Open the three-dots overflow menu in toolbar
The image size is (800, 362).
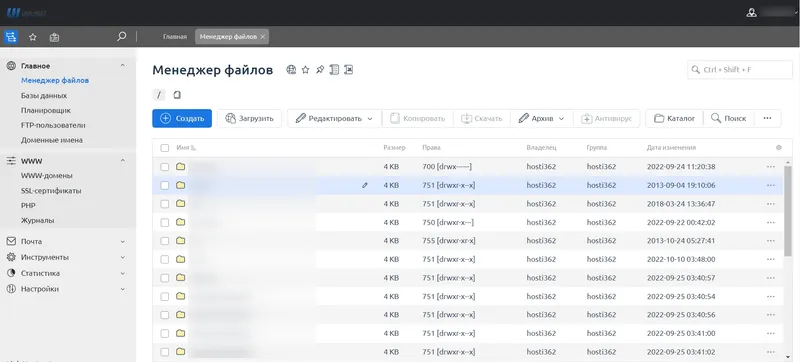[x=767, y=118]
